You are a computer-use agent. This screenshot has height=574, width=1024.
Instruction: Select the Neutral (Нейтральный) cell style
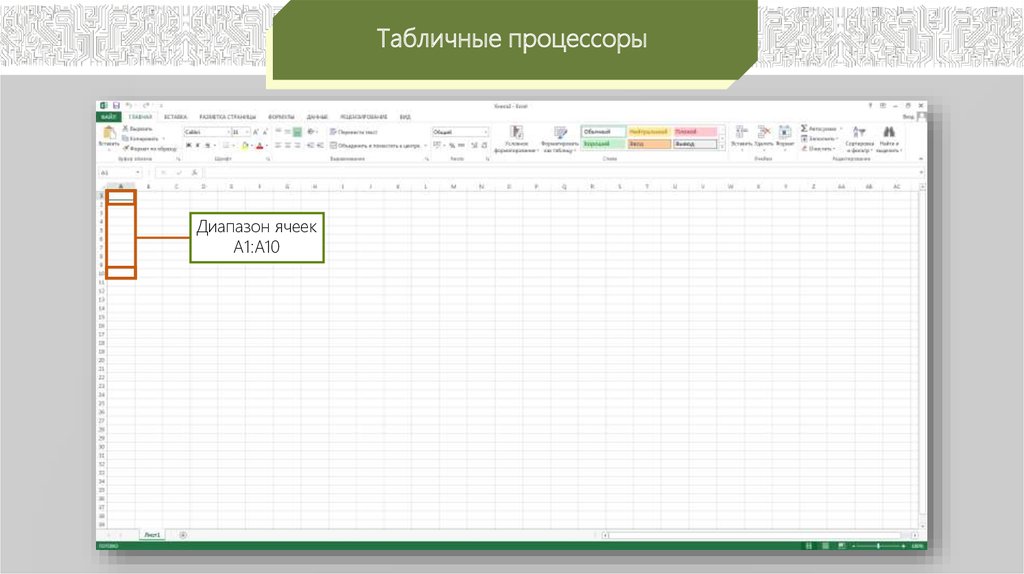[x=649, y=132]
